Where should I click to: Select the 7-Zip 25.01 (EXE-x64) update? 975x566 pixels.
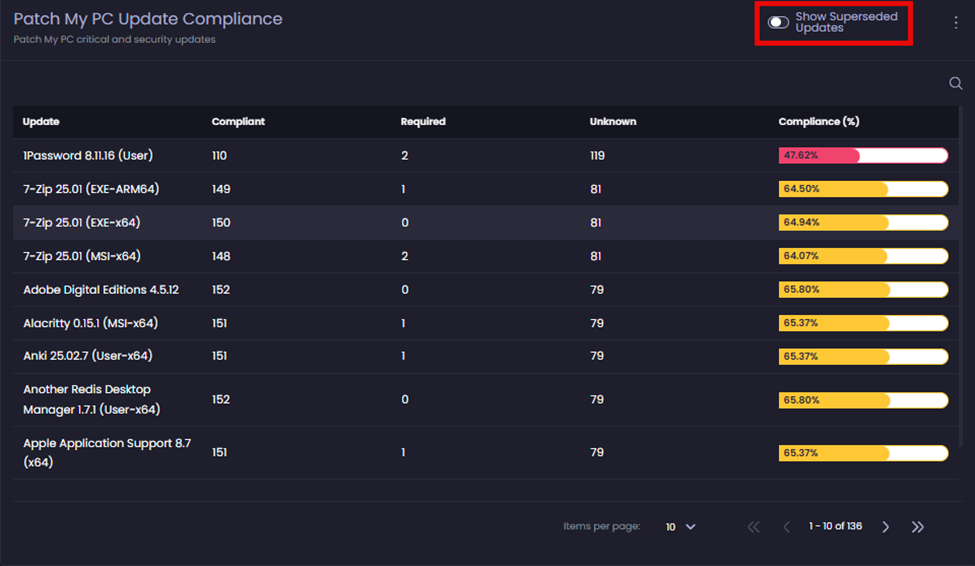pyautogui.click(x=81, y=223)
